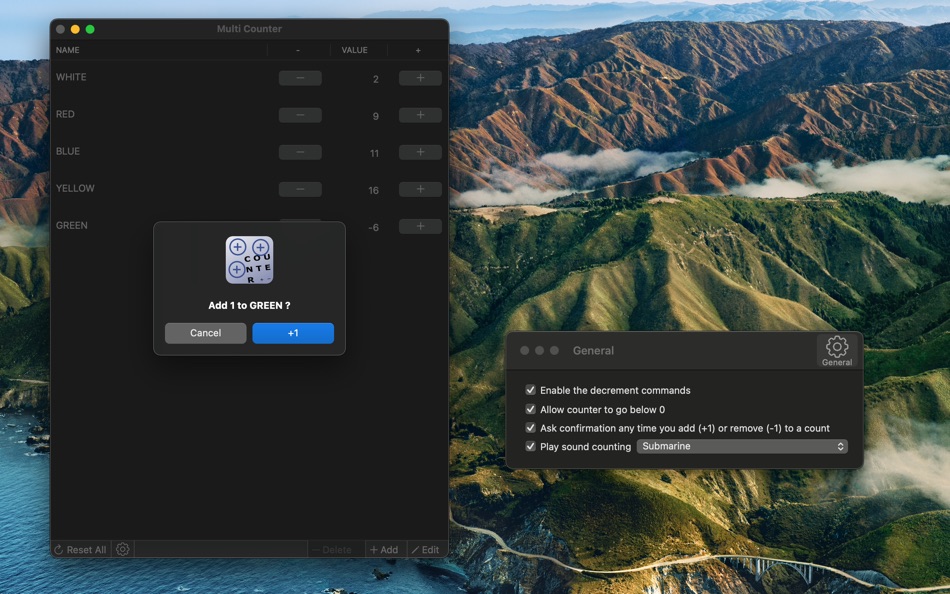Decrement the BLUE counter
Screen dimensions: 950x594
[300, 152]
